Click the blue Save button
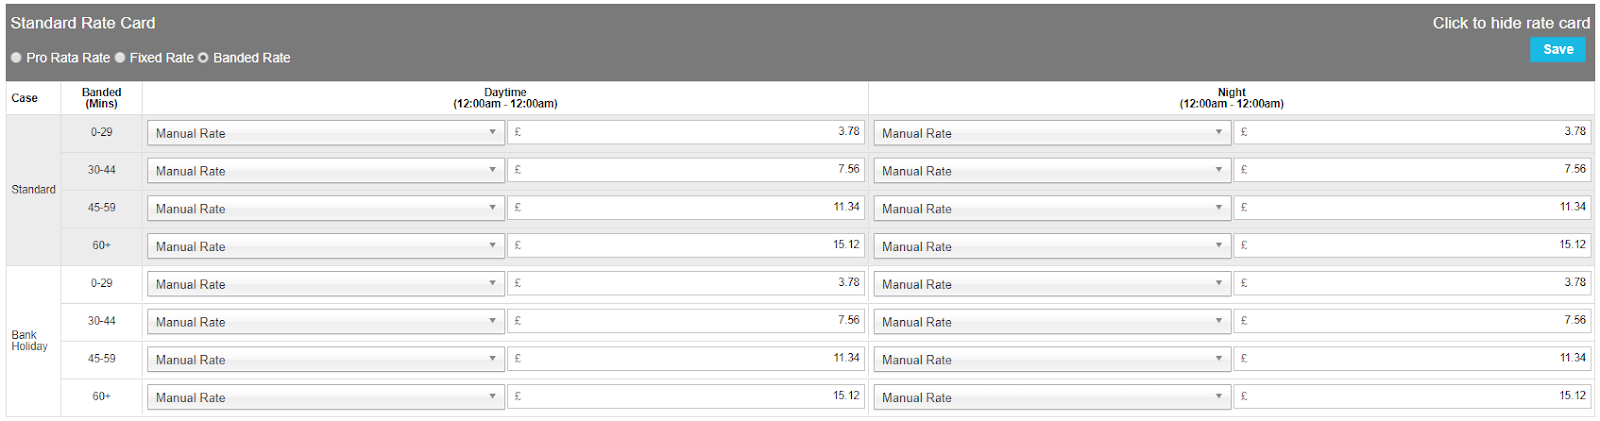Screen dimensions: 1600x421 [x=1557, y=49]
